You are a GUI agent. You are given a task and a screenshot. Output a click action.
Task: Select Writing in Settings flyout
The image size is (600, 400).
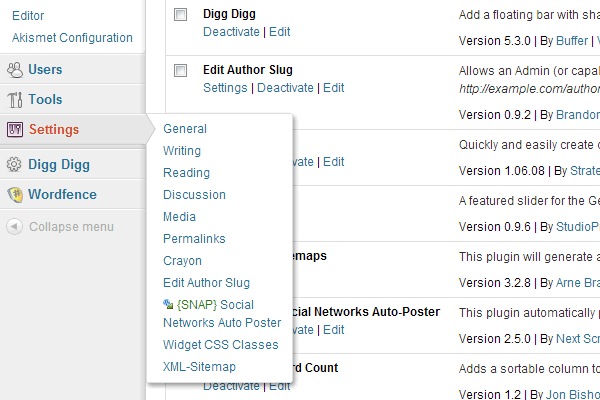182,151
